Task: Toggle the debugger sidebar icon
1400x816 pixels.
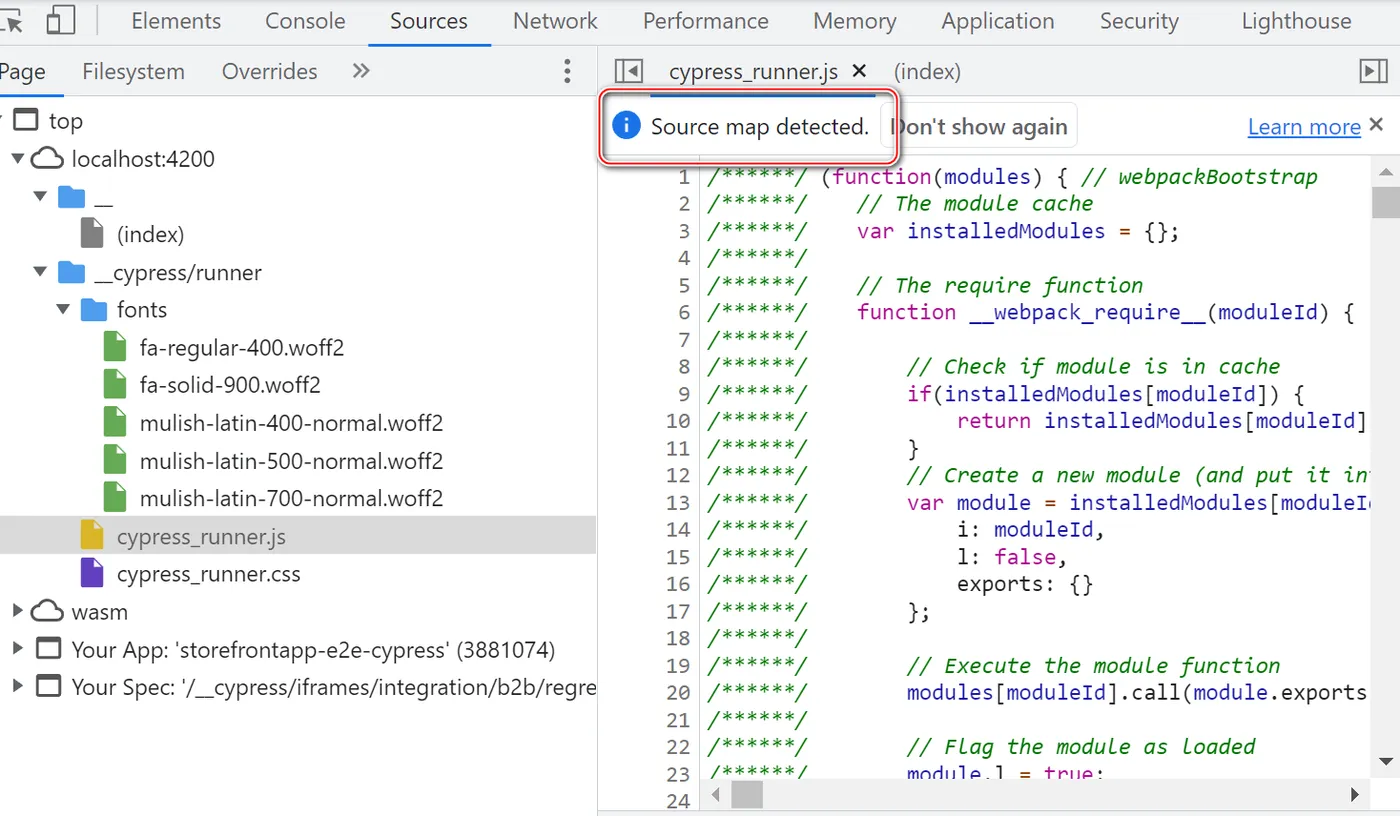Action: pos(1374,71)
